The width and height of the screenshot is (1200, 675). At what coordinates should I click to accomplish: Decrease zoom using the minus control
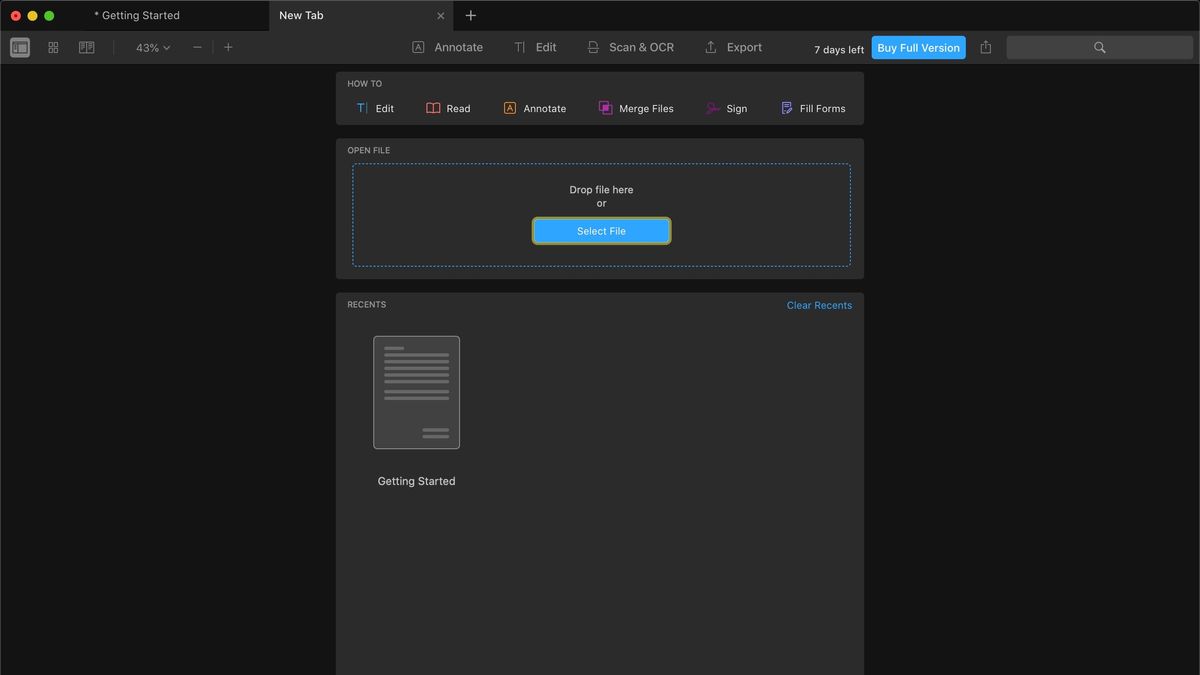click(196, 46)
